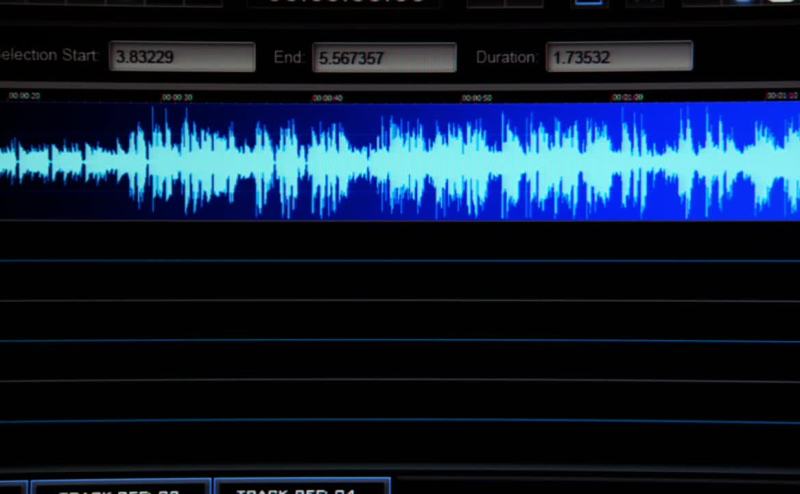The image size is (800, 494).
Task: Open the Track Bed 04 tab
Action: tap(301, 488)
